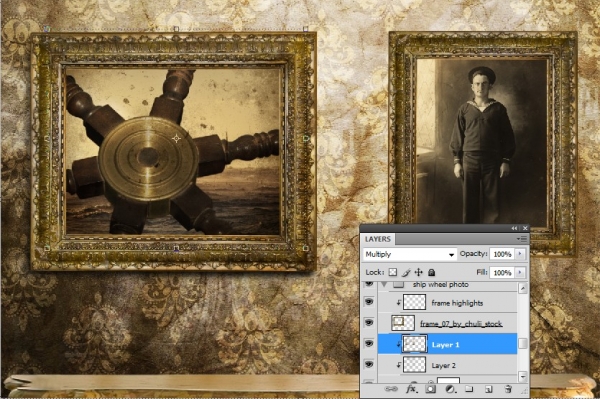Lock layer position
600x399 pixels.
419,272
